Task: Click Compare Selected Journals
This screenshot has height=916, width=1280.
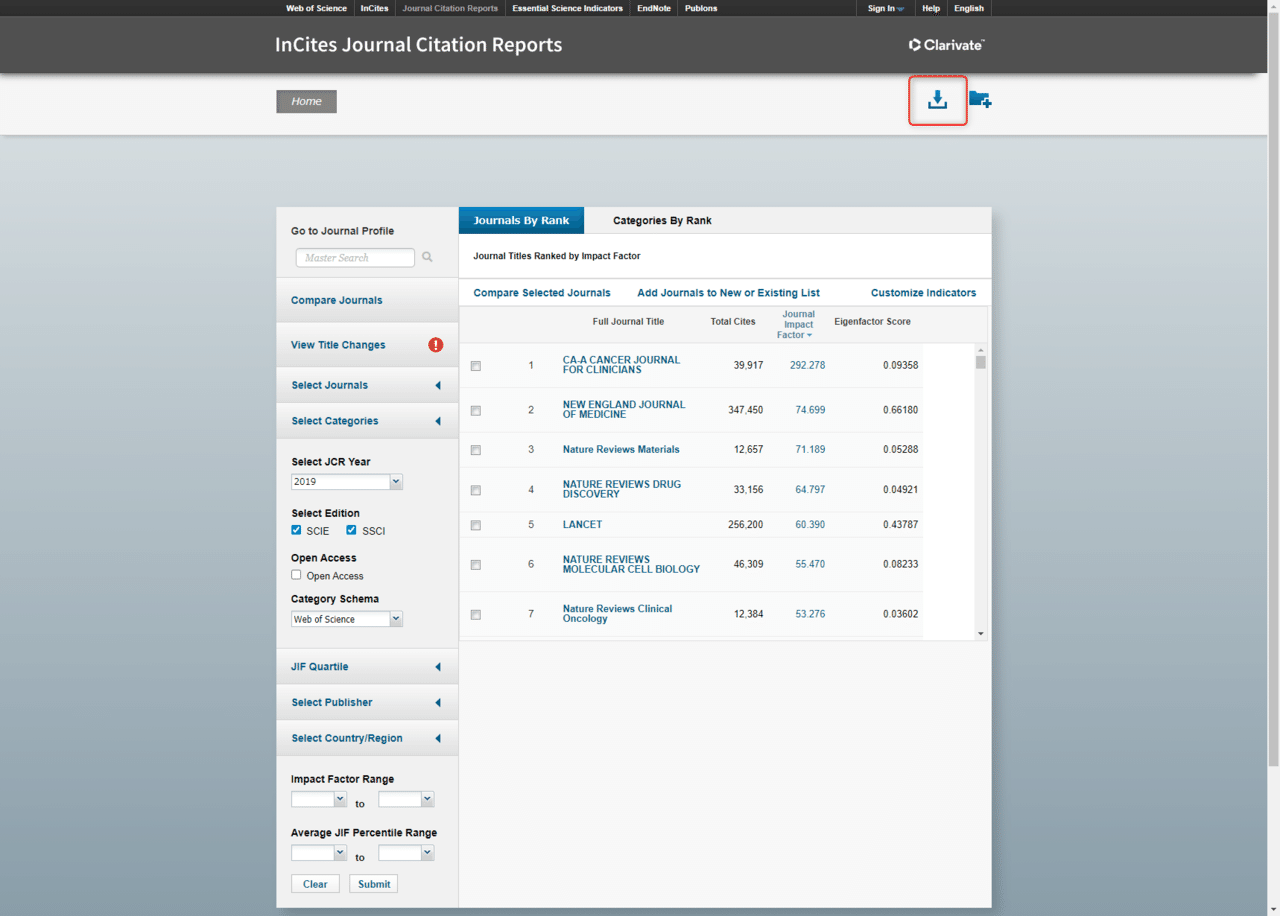Action: (542, 293)
